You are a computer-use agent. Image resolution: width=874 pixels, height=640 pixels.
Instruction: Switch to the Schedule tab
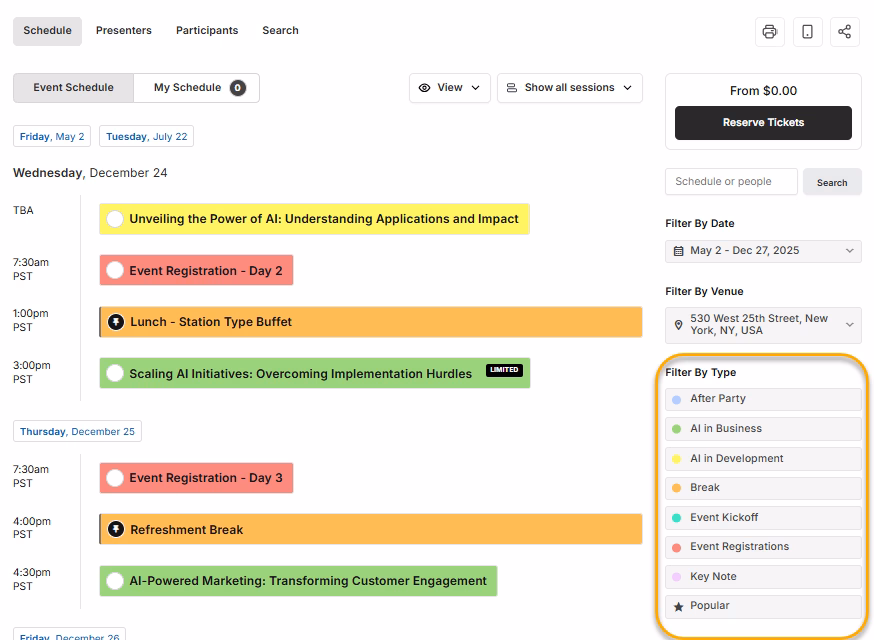(47, 31)
